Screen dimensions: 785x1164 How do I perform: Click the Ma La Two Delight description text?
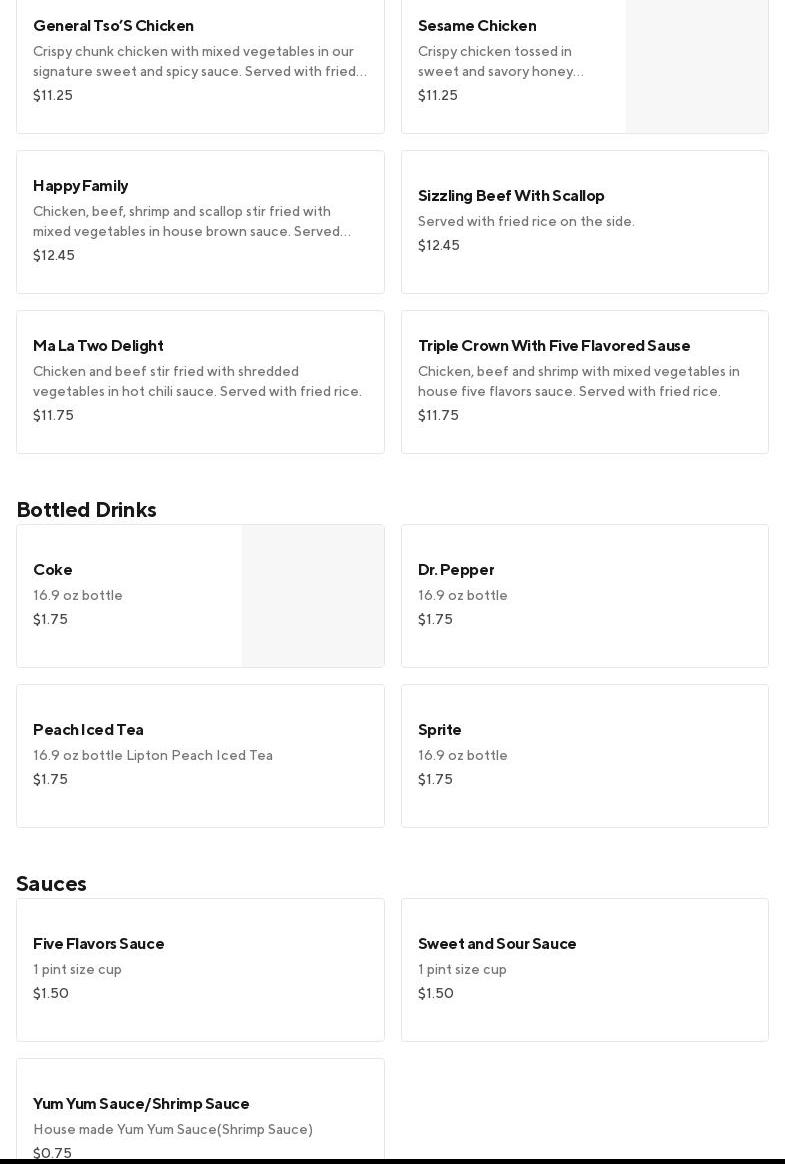pos(197,382)
